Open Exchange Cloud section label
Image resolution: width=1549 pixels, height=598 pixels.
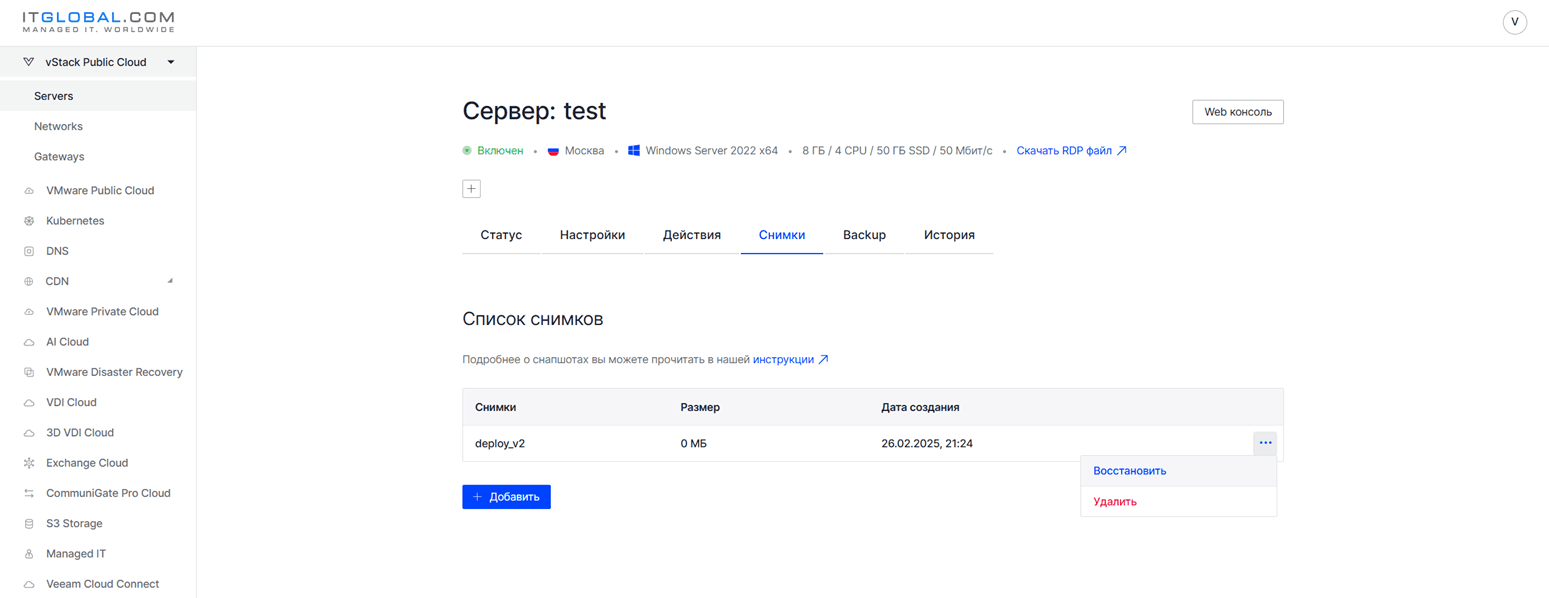click(87, 463)
